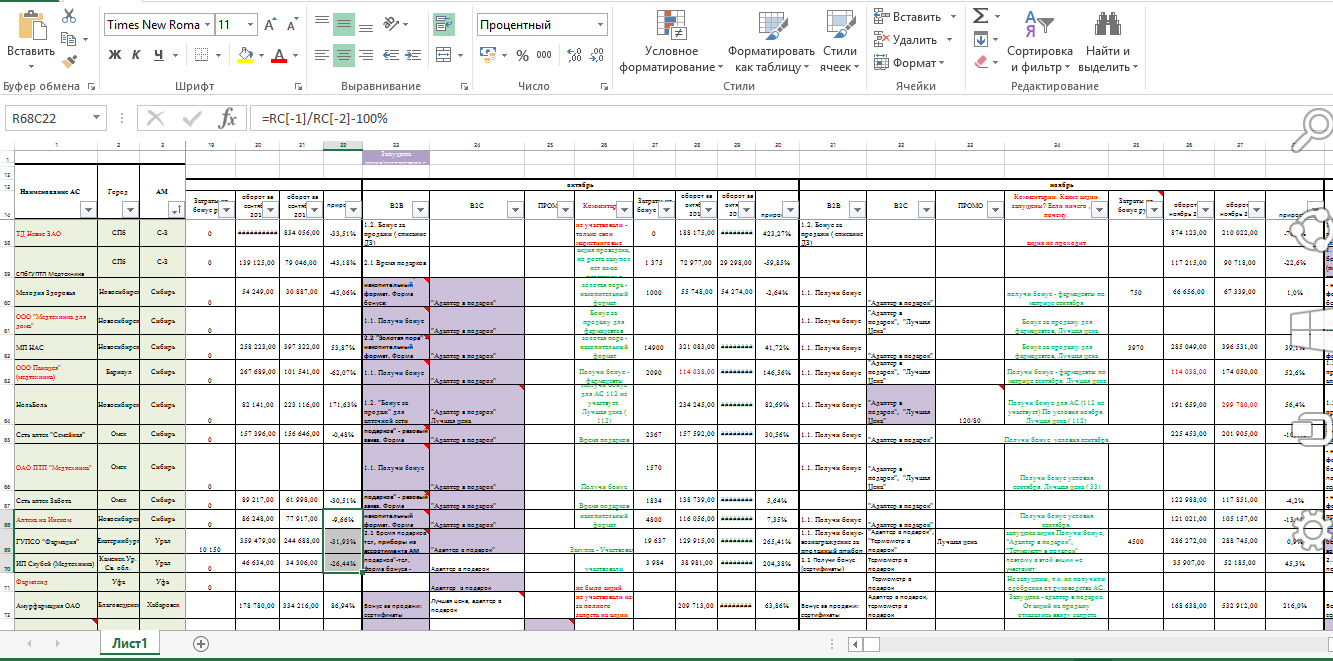Open Найти и выделить menu

[1108, 42]
